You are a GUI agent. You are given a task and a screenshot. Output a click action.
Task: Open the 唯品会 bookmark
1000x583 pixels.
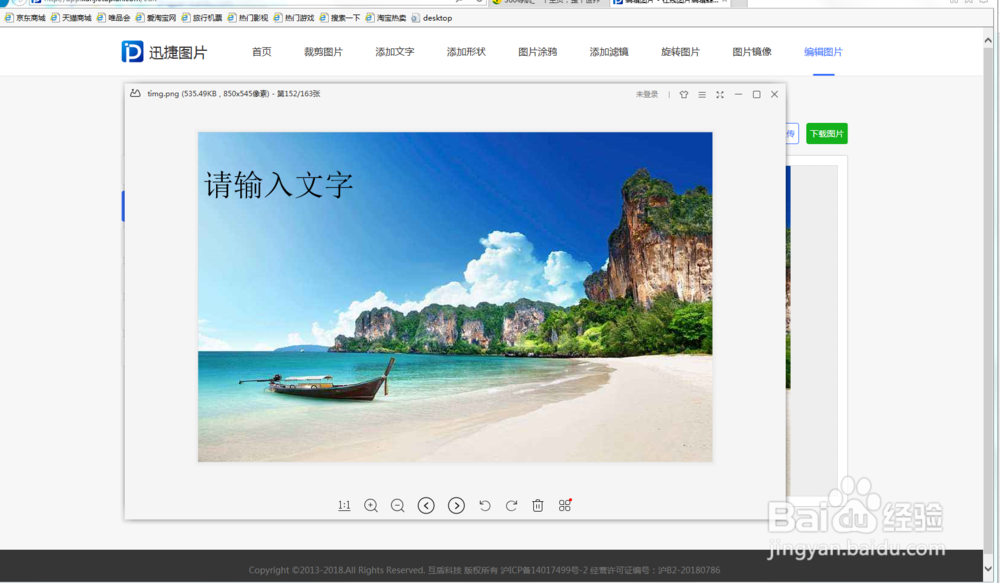pos(114,18)
